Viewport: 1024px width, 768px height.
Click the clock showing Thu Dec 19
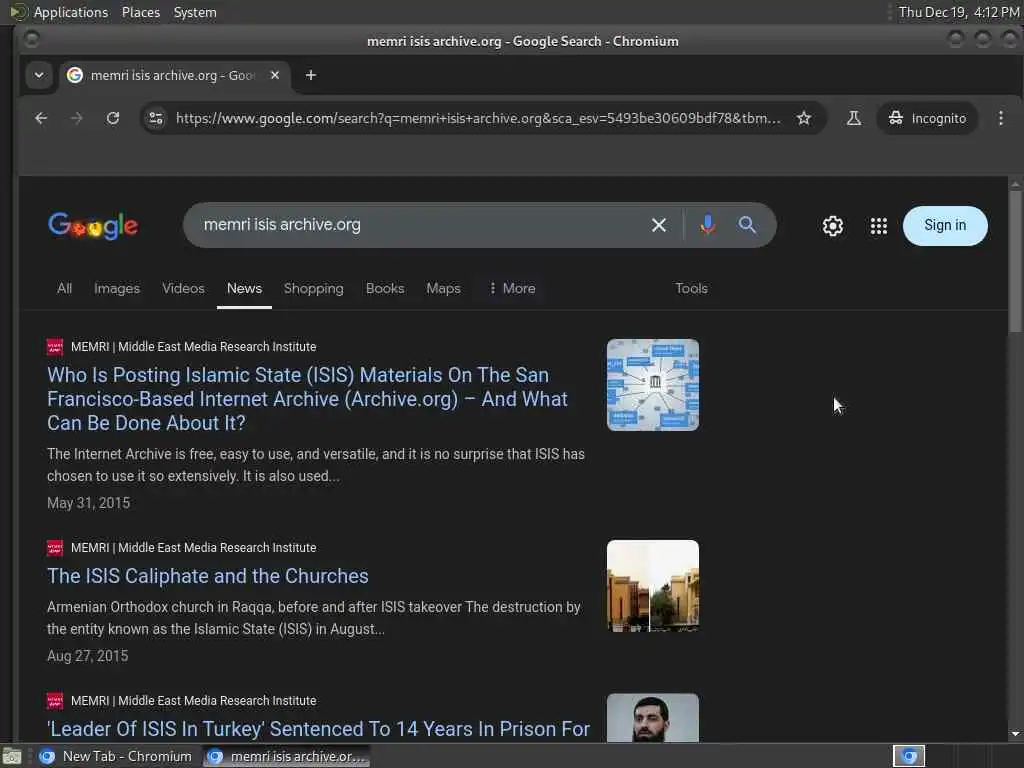(959, 12)
